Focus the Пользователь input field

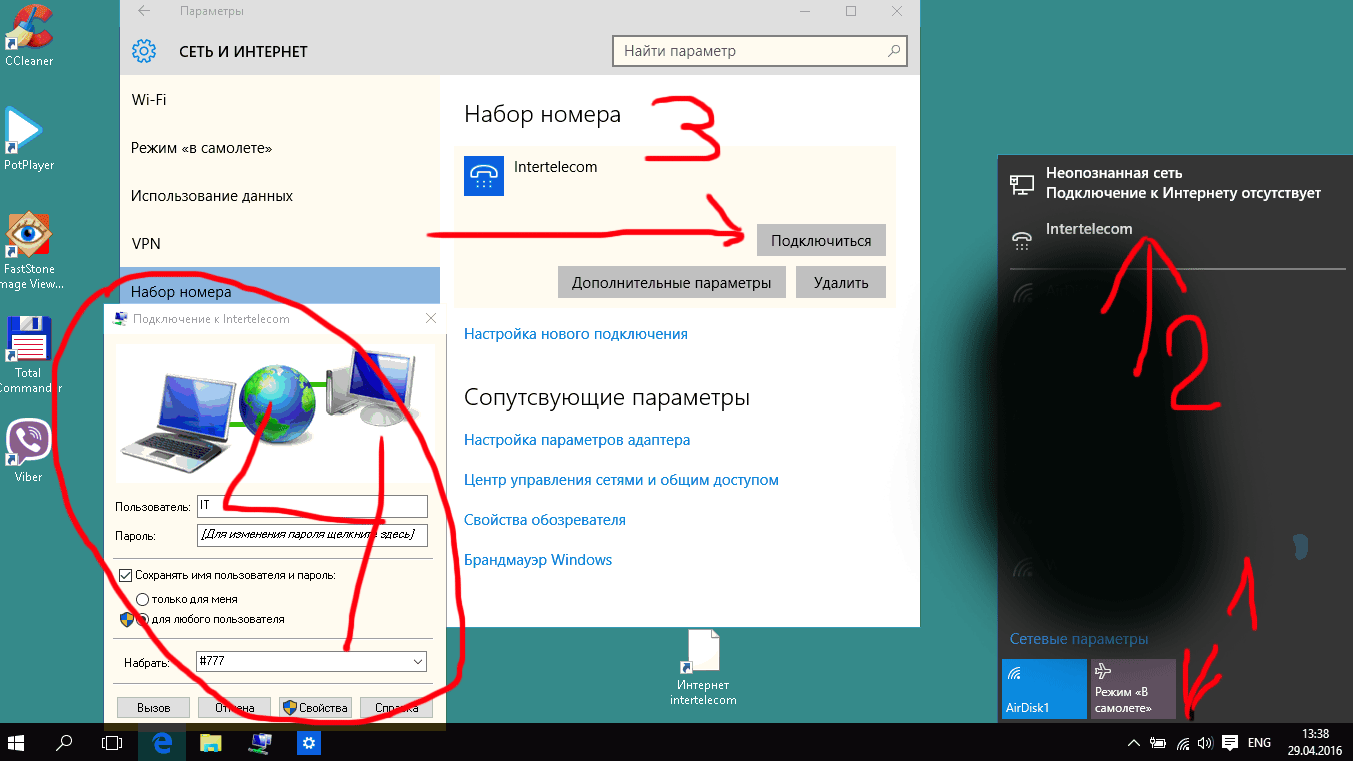[x=312, y=506]
